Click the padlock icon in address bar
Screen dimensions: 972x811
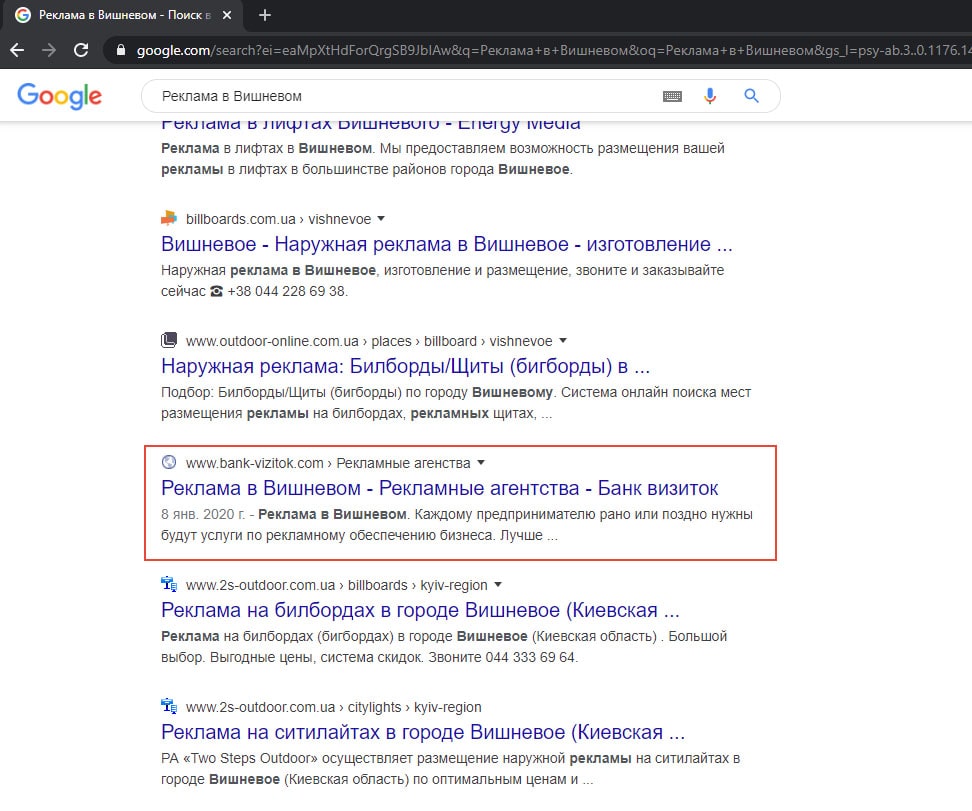tap(121, 50)
